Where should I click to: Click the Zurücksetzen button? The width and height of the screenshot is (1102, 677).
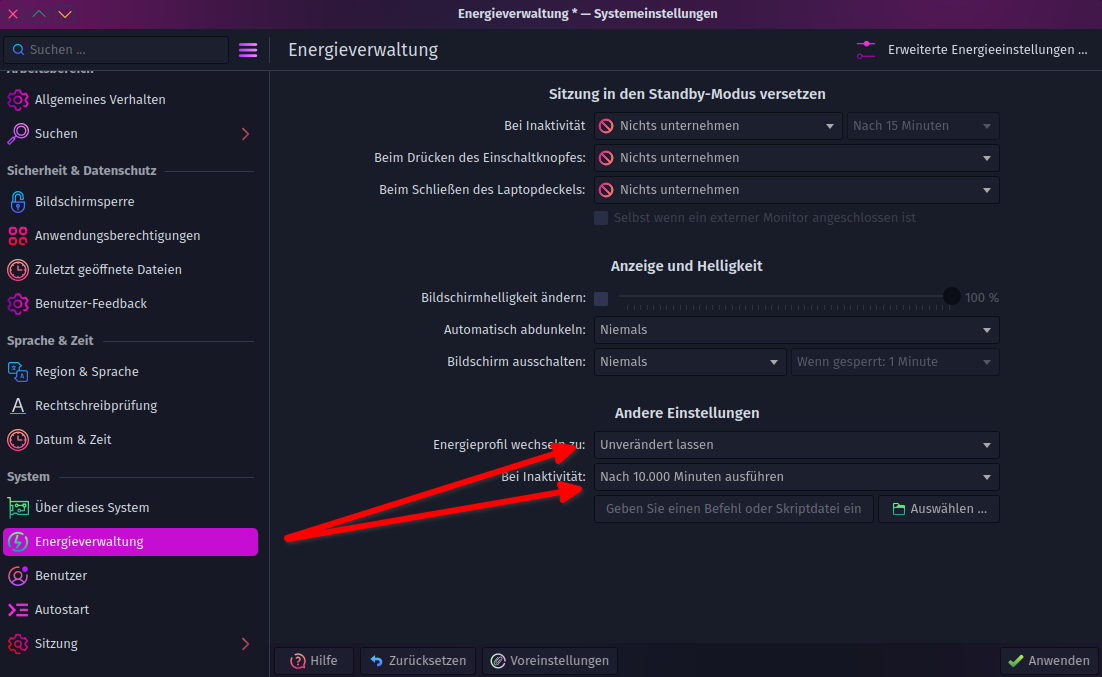pyautogui.click(x=418, y=661)
